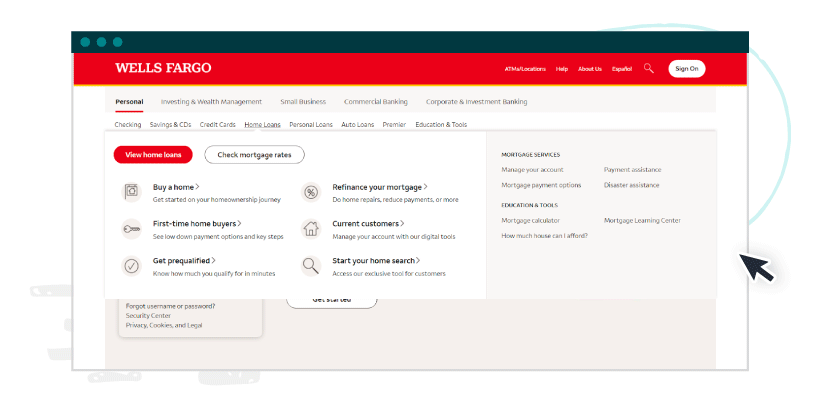Screen dimensions: 820x404
Task: Select the Commercial Banking tab
Action: tap(375, 102)
